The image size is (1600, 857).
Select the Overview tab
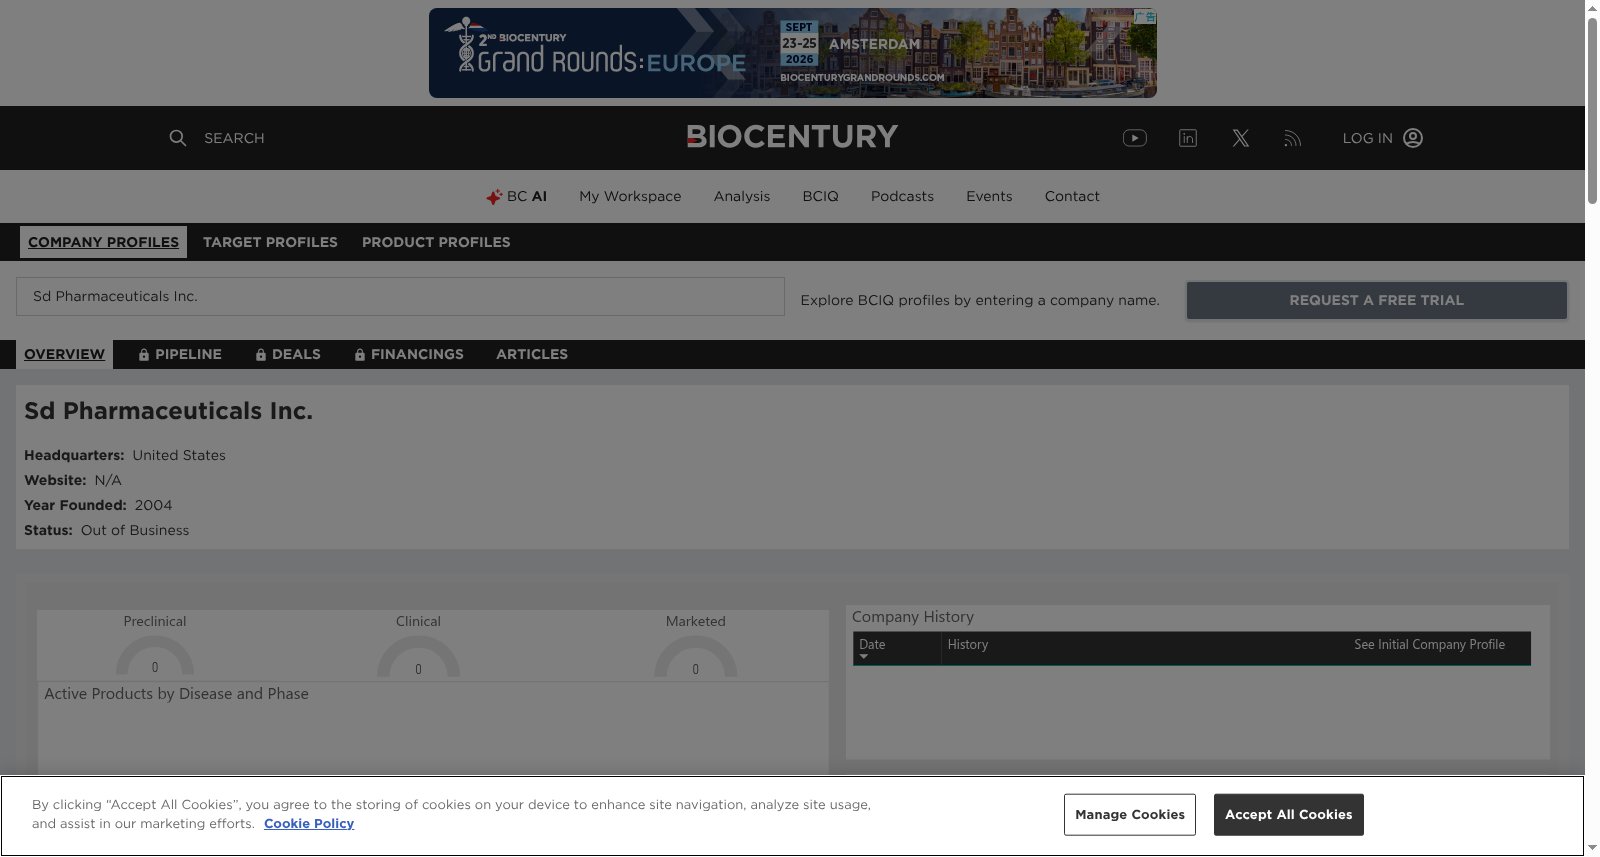pyautogui.click(x=65, y=355)
